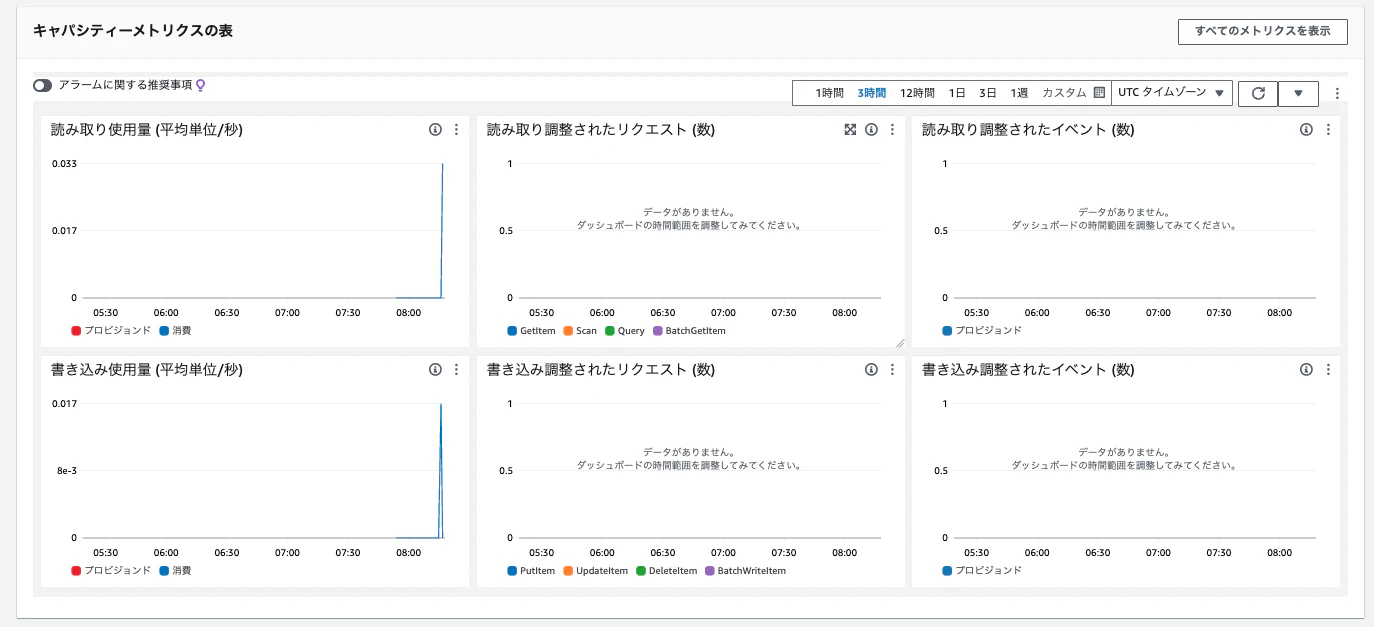The height and width of the screenshot is (627, 1374).
Task: Click the spike in 読み取り使用量 chart
Action: (442, 230)
